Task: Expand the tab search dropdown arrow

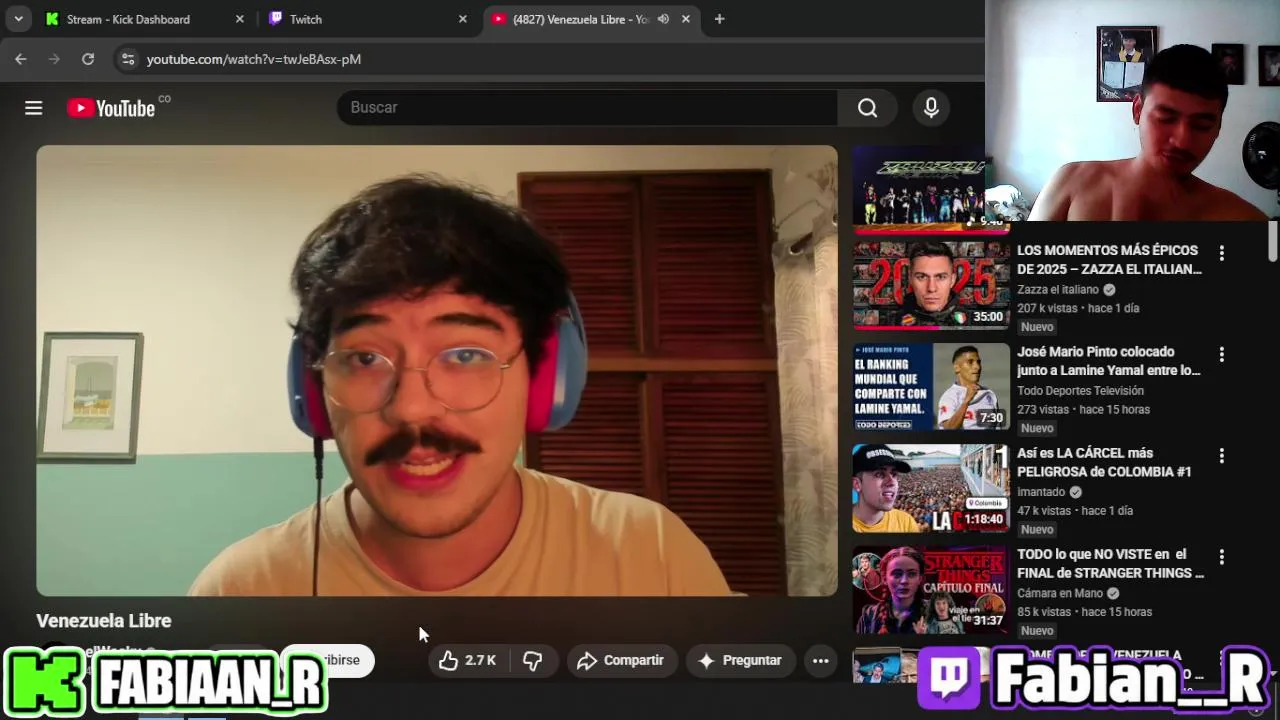Action: tap(18, 19)
